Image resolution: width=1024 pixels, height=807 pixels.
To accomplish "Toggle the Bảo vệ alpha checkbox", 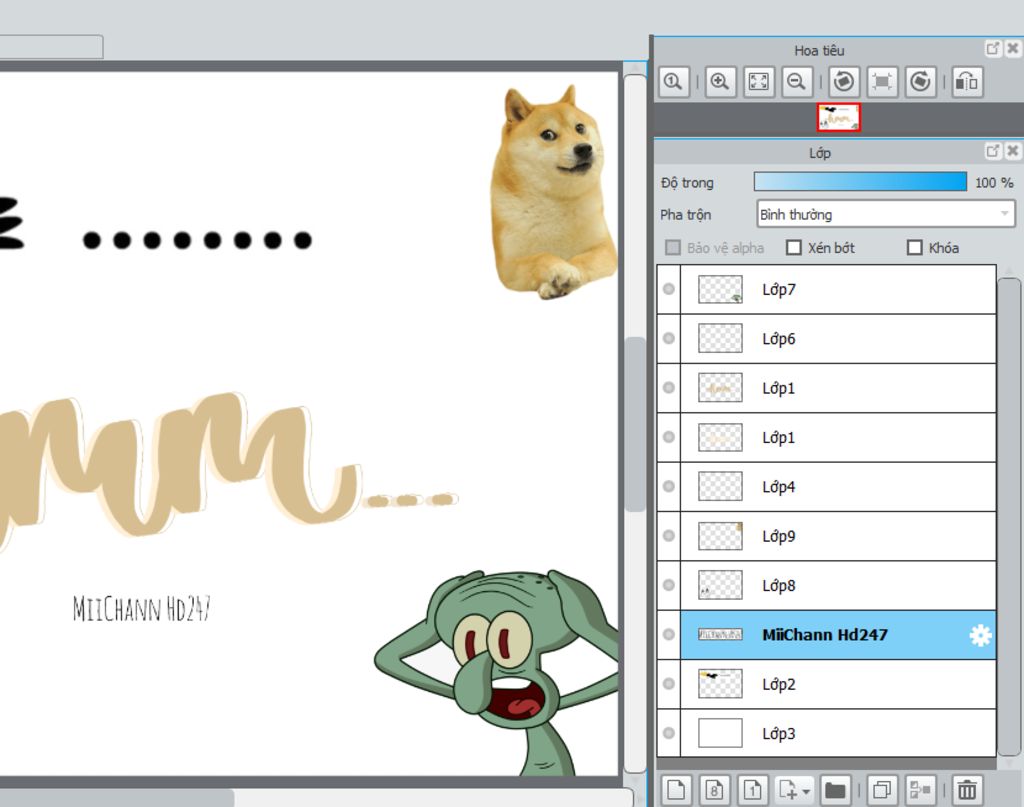I will pyautogui.click(x=673, y=247).
